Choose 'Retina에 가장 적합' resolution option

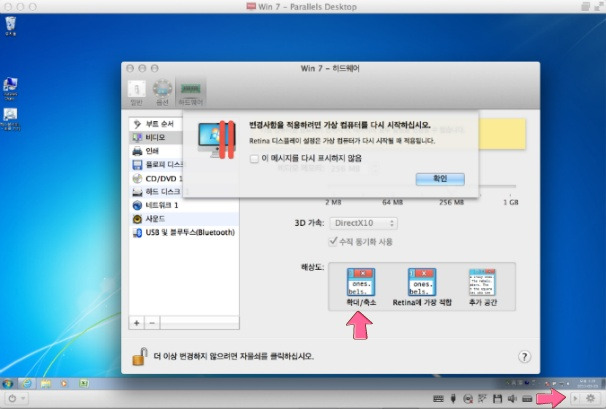point(422,287)
